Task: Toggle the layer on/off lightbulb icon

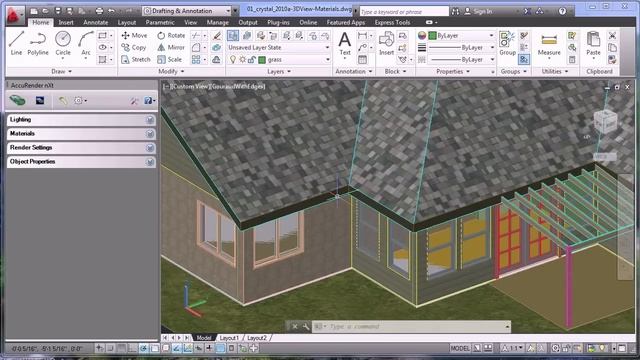Action: tap(233, 60)
